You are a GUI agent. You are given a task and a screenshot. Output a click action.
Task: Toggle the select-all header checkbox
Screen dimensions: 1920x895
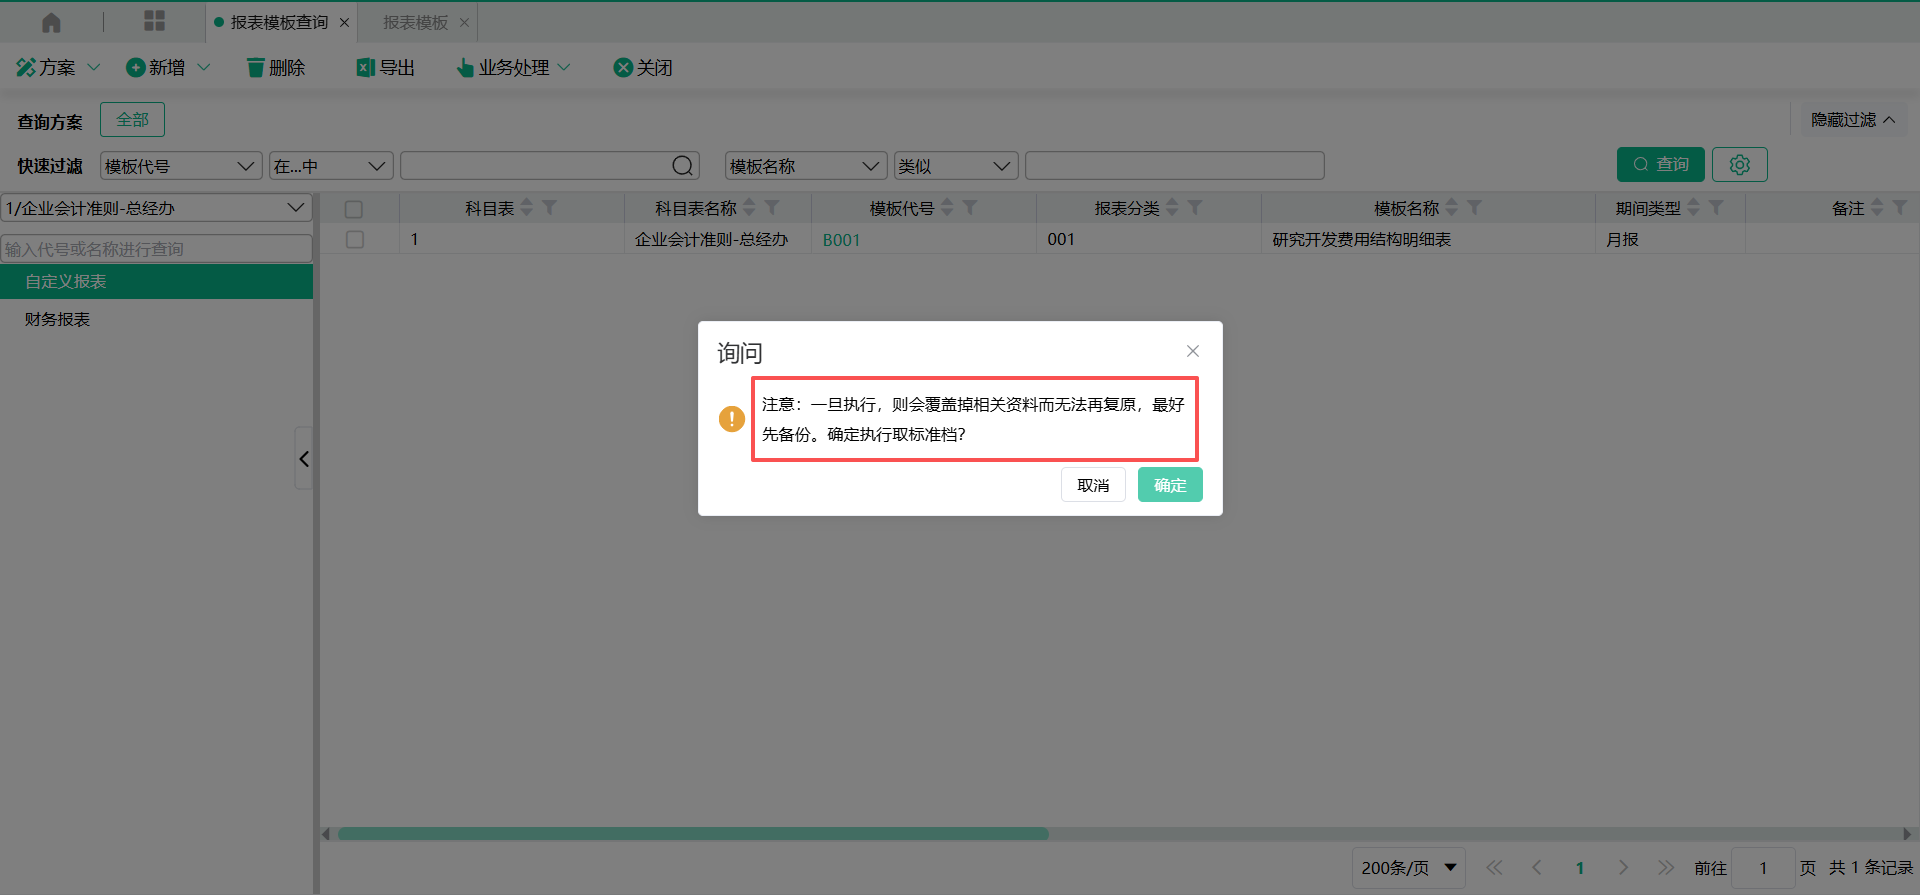point(354,209)
